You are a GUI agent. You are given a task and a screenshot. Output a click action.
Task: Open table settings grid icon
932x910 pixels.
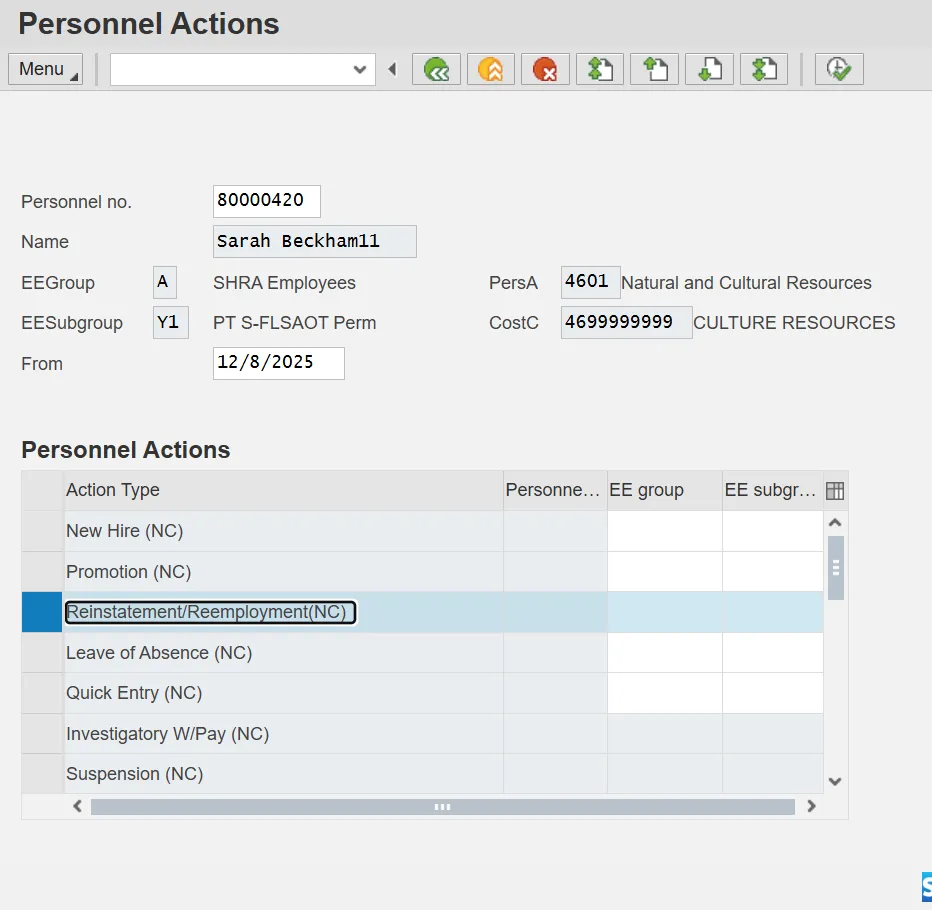pos(835,491)
